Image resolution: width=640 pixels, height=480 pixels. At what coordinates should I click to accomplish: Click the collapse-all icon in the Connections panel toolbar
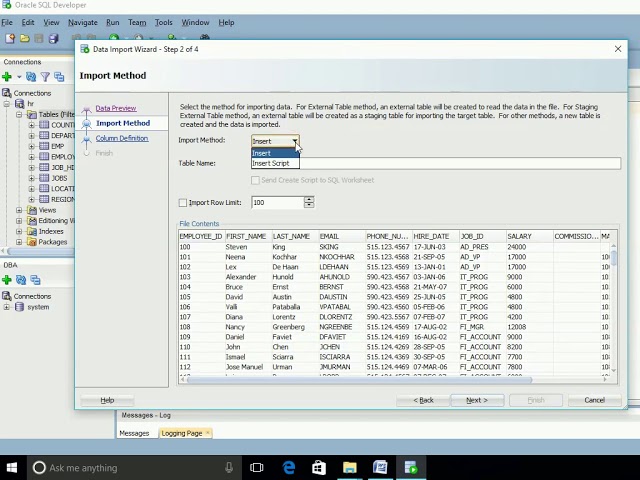59,76
